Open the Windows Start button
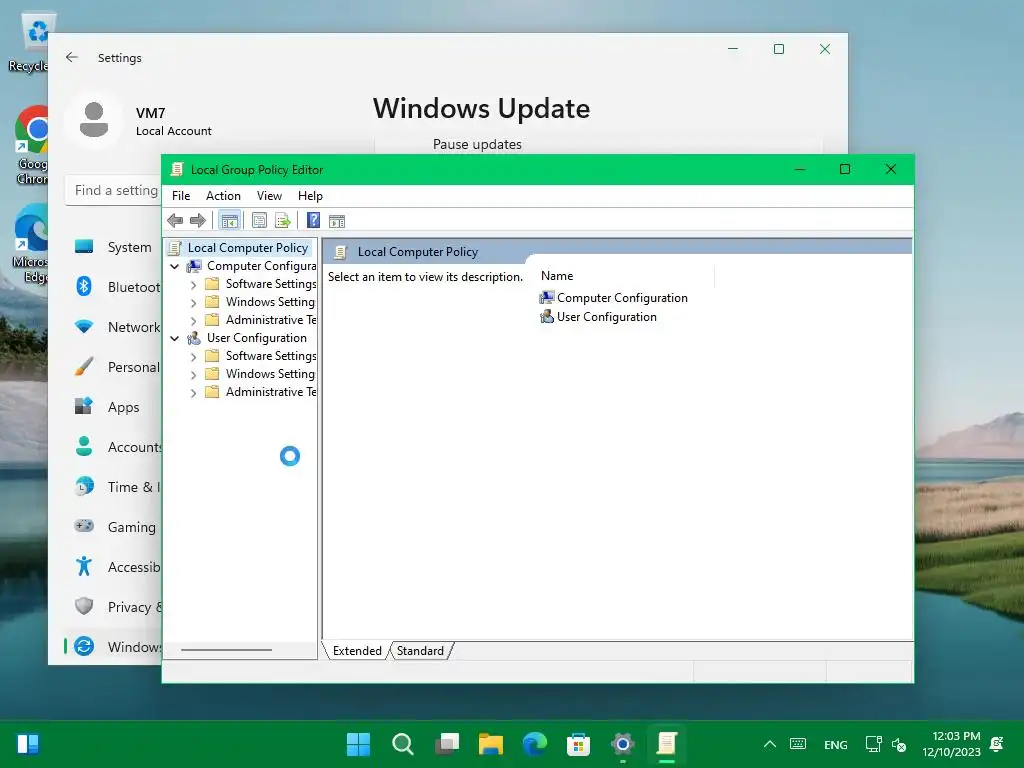The image size is (1024, 768). click(x=358, y=744)
